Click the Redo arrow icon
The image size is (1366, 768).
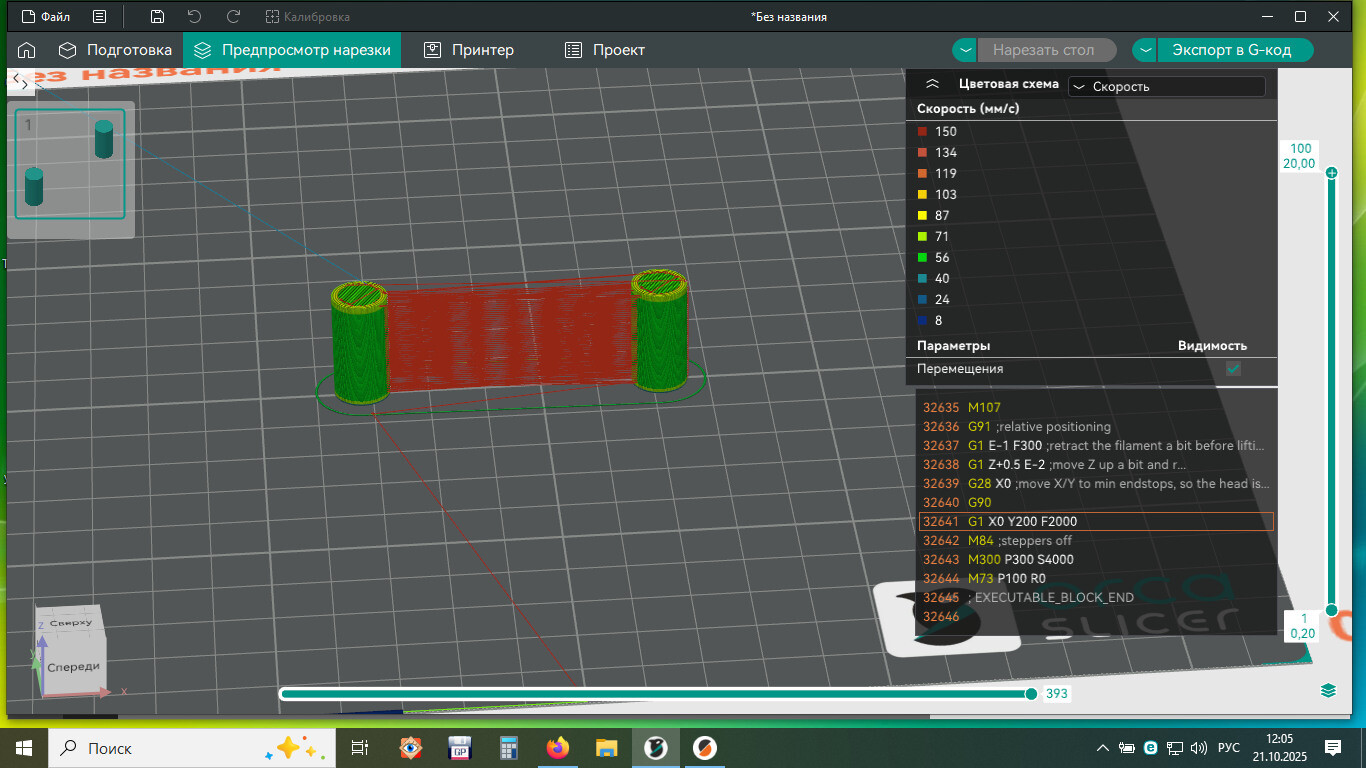pyautogui.click(x=233, y=17)
